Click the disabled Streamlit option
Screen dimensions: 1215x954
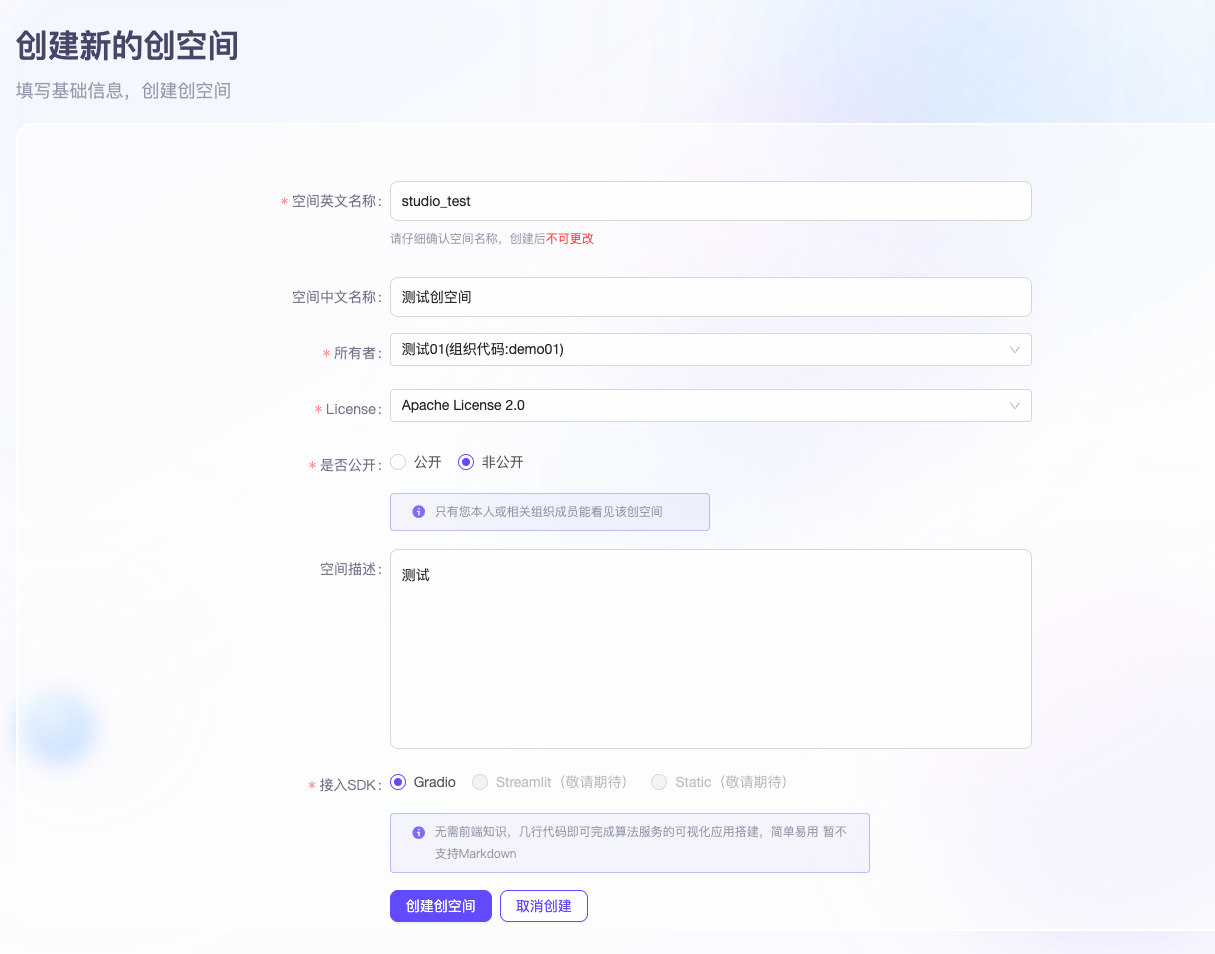point(480,782)
